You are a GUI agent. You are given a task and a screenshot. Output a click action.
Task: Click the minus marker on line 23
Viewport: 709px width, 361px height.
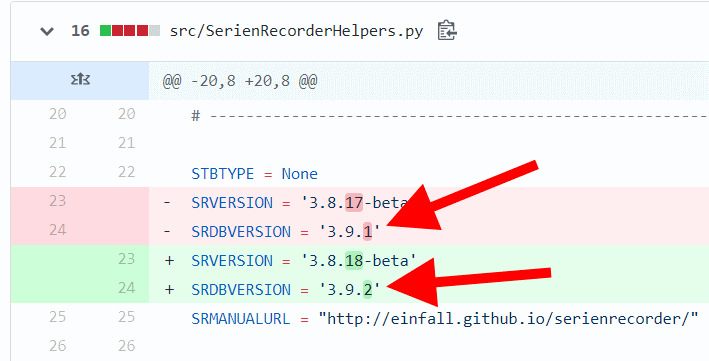[x=167, y=202]
